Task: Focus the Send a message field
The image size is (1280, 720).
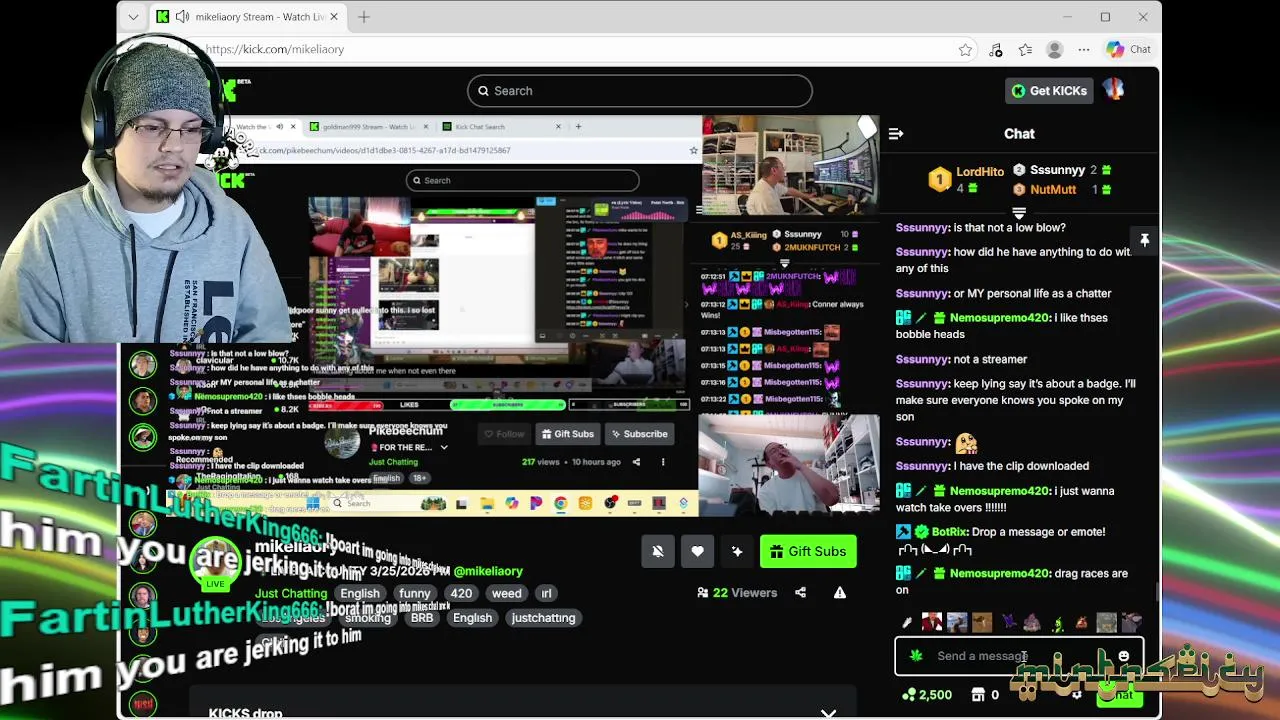Action: click(1019, 656)
